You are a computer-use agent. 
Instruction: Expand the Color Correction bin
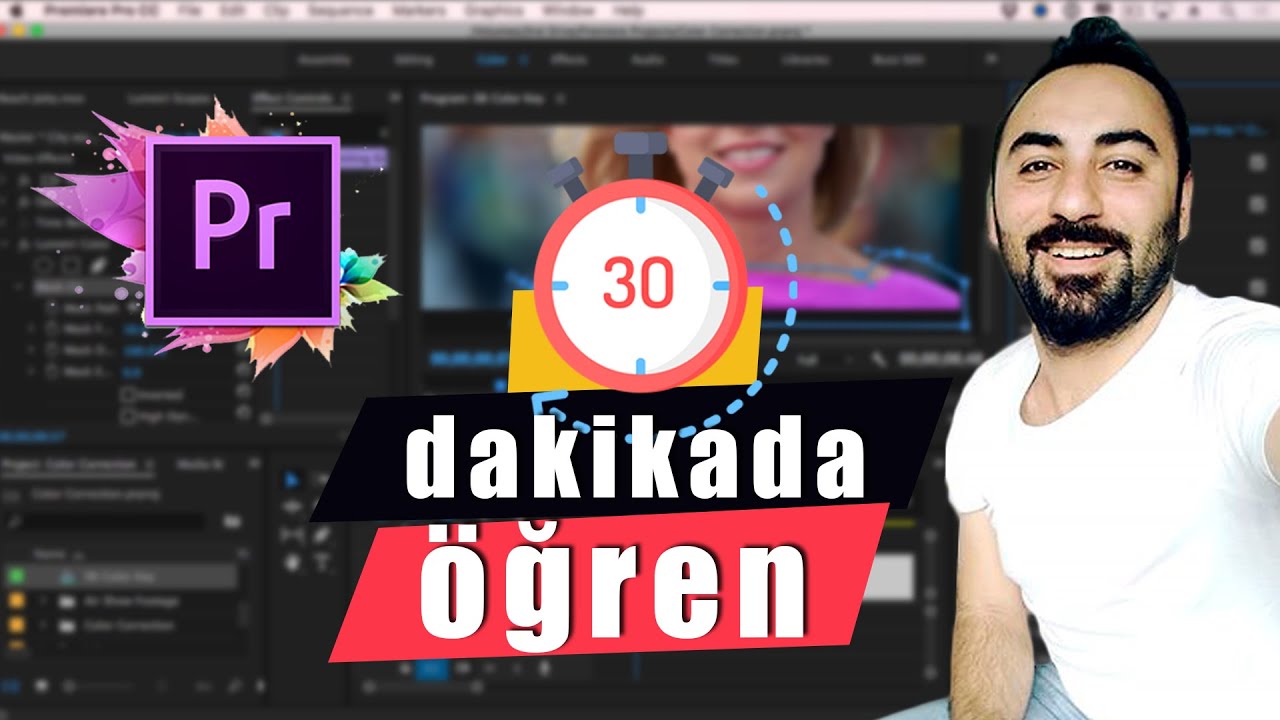(x=43, y=626)
